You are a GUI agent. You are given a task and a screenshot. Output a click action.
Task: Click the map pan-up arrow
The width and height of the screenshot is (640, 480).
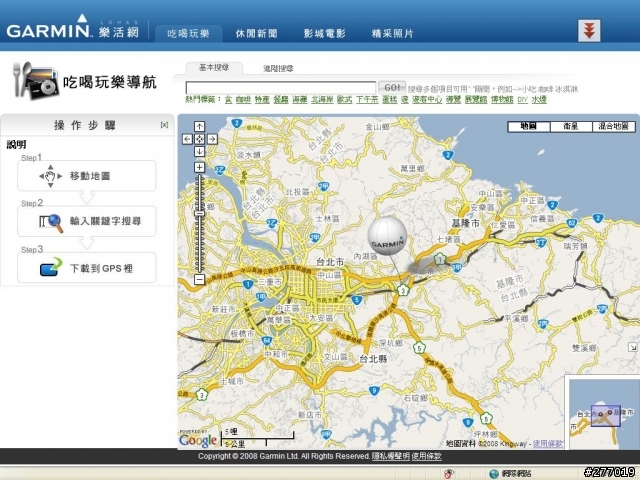point(199,126)
